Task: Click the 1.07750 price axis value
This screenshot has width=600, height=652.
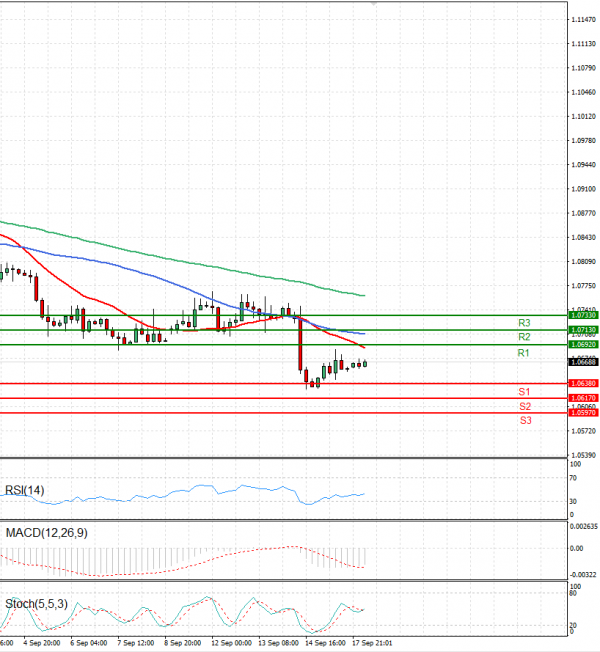Action: pyautogui.click(x=583, y=286)
